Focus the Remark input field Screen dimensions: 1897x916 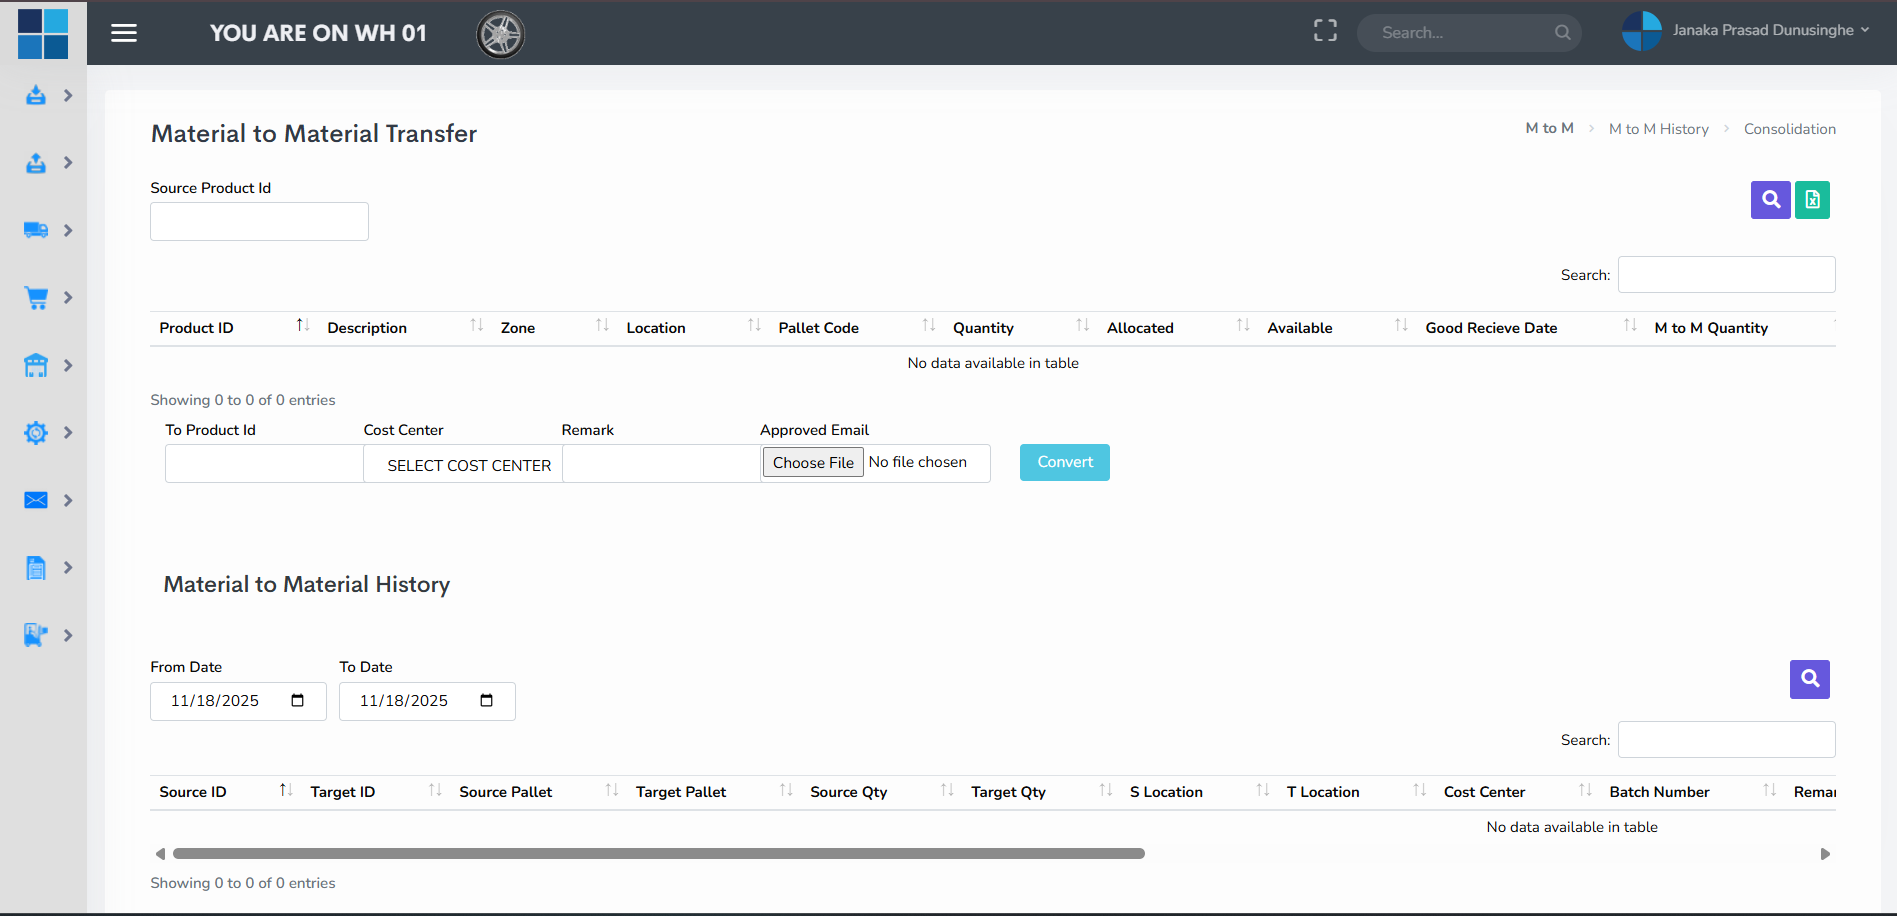pos(661,464)
